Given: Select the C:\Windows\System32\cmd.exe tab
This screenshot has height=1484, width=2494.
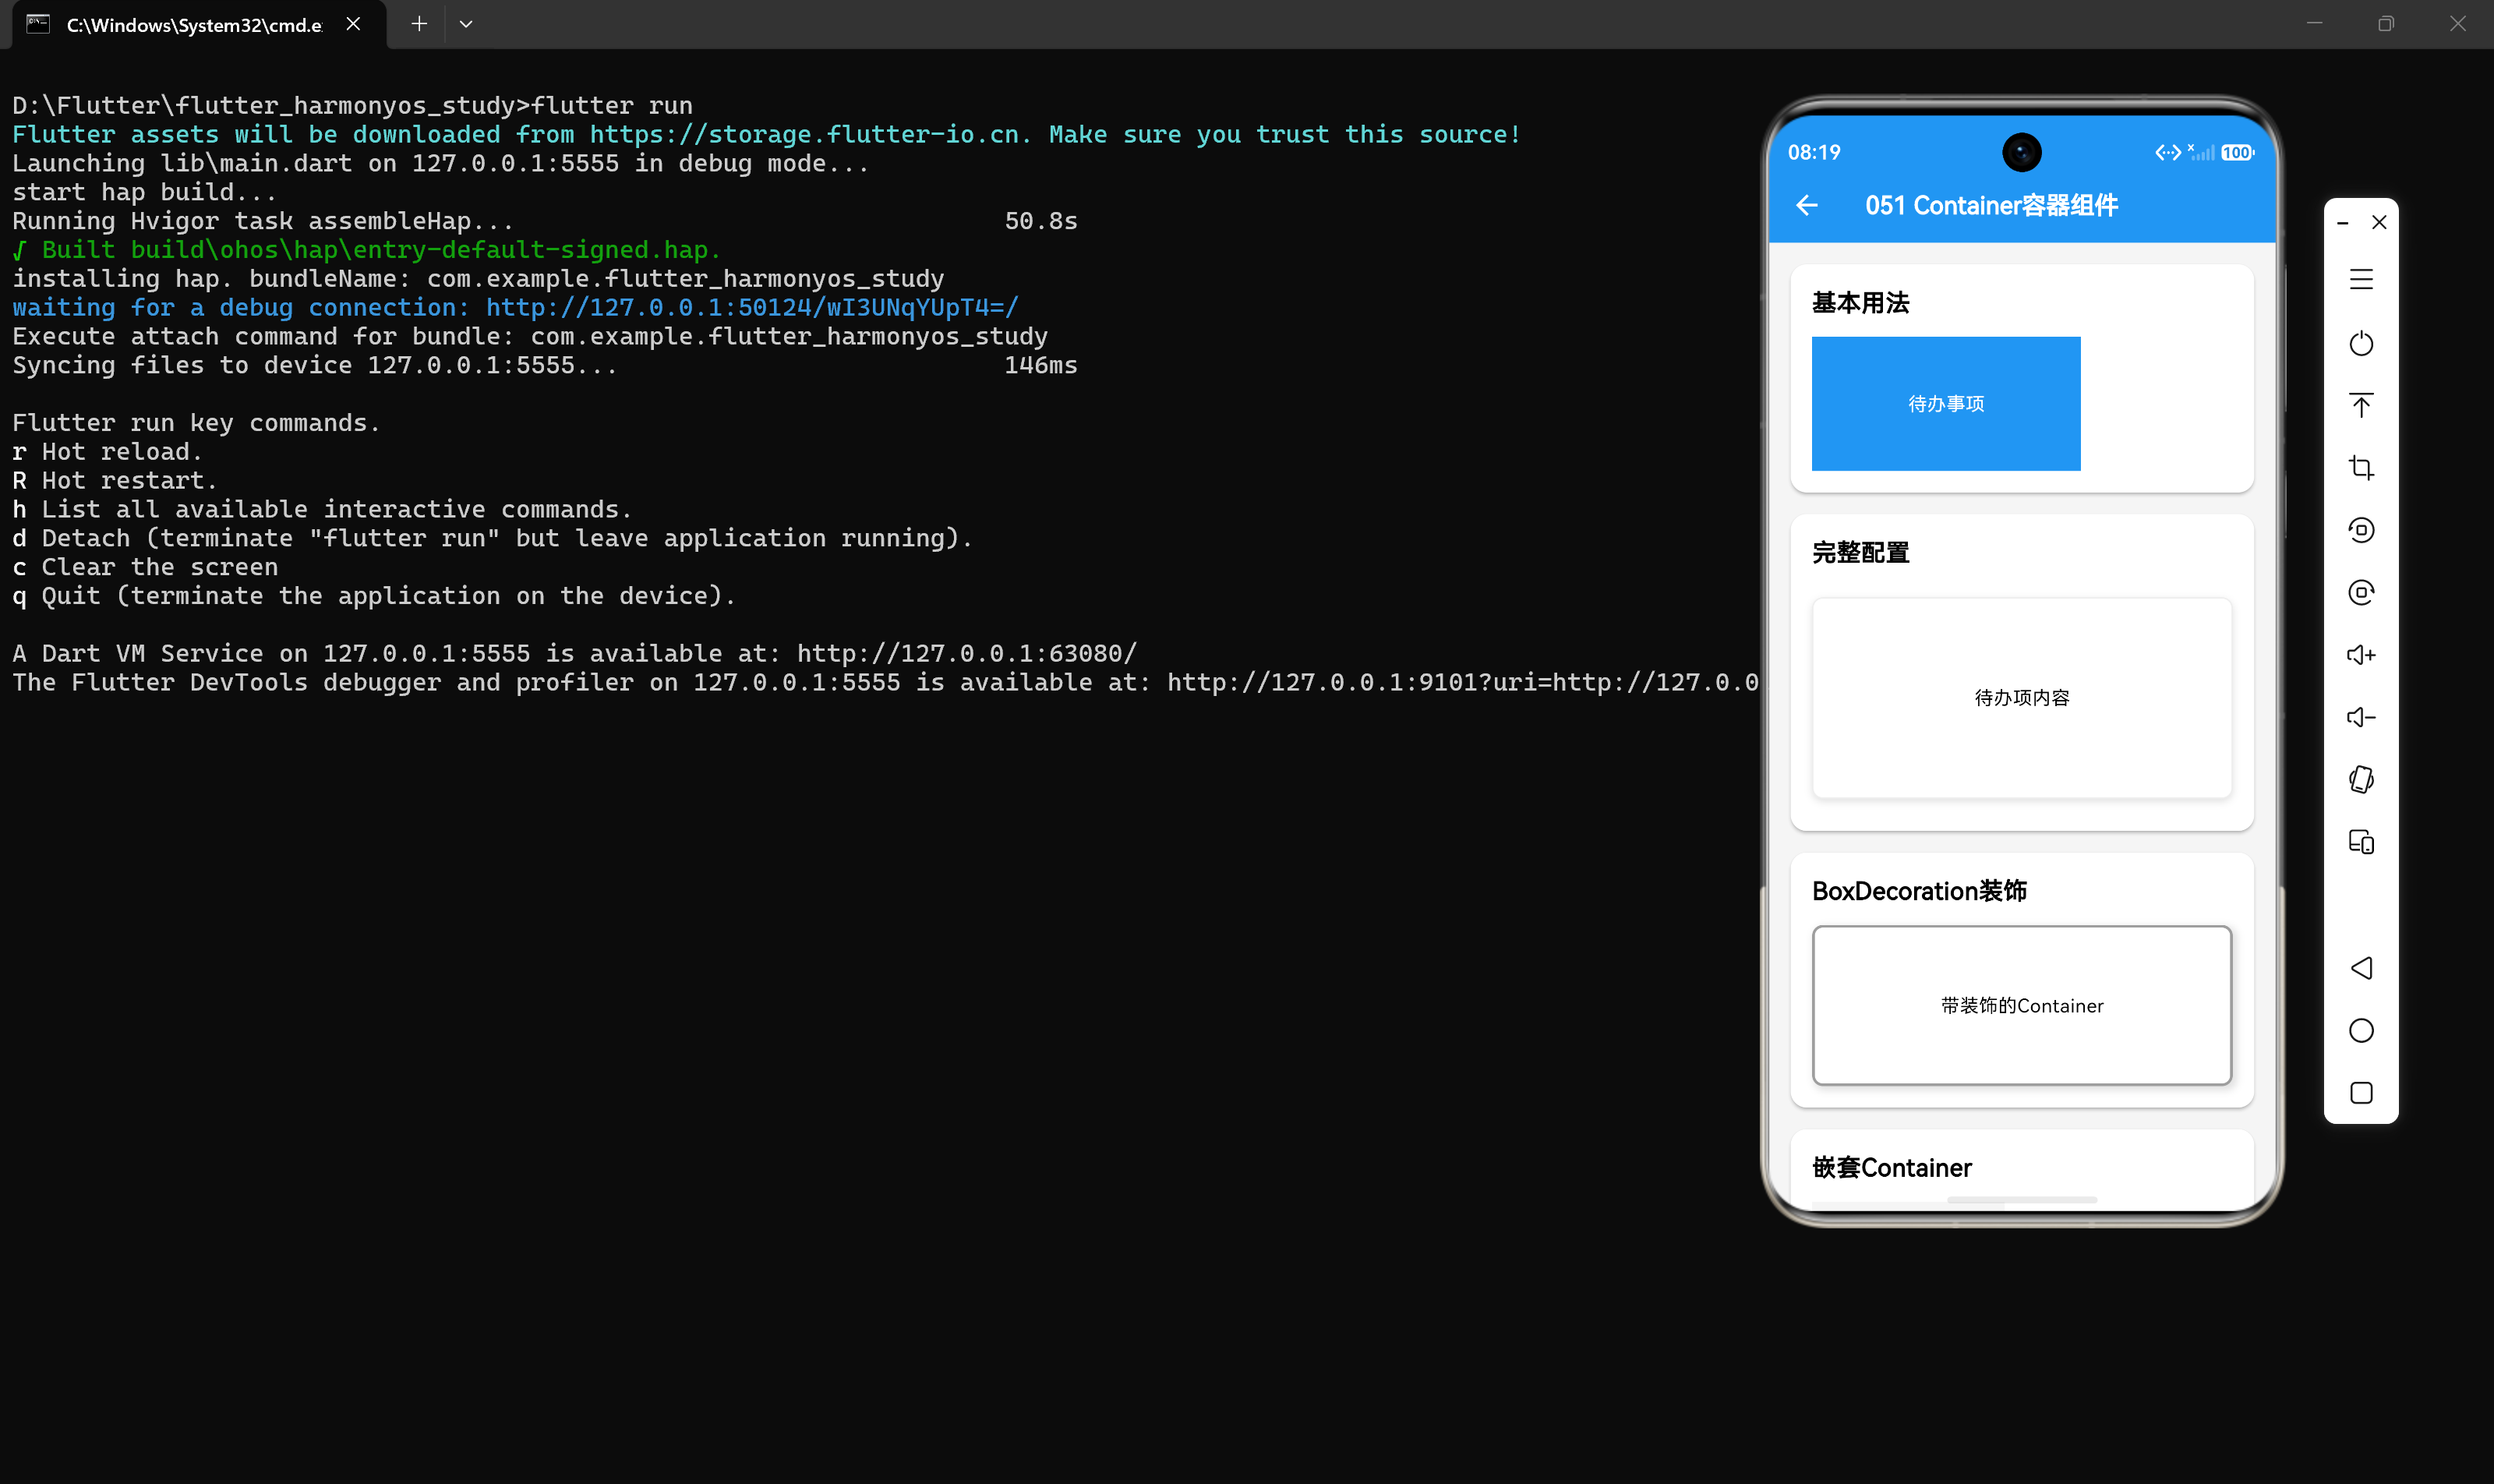Looking at the screenshot, I should (199, 25).
